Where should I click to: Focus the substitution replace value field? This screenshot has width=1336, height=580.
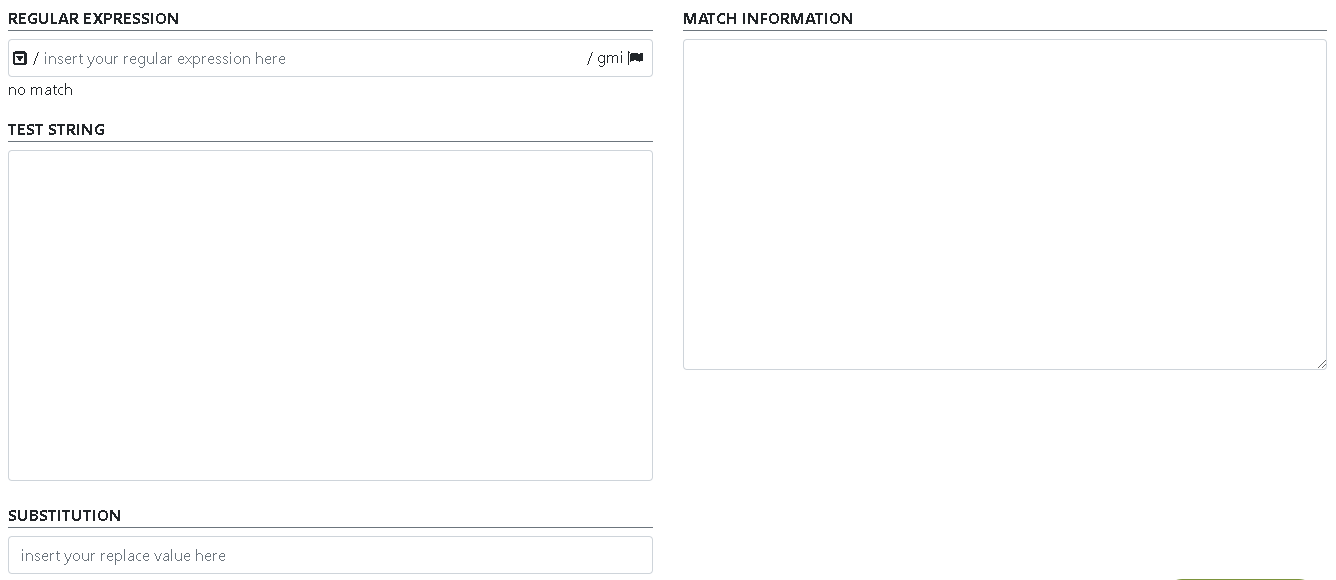pos(330,555)
